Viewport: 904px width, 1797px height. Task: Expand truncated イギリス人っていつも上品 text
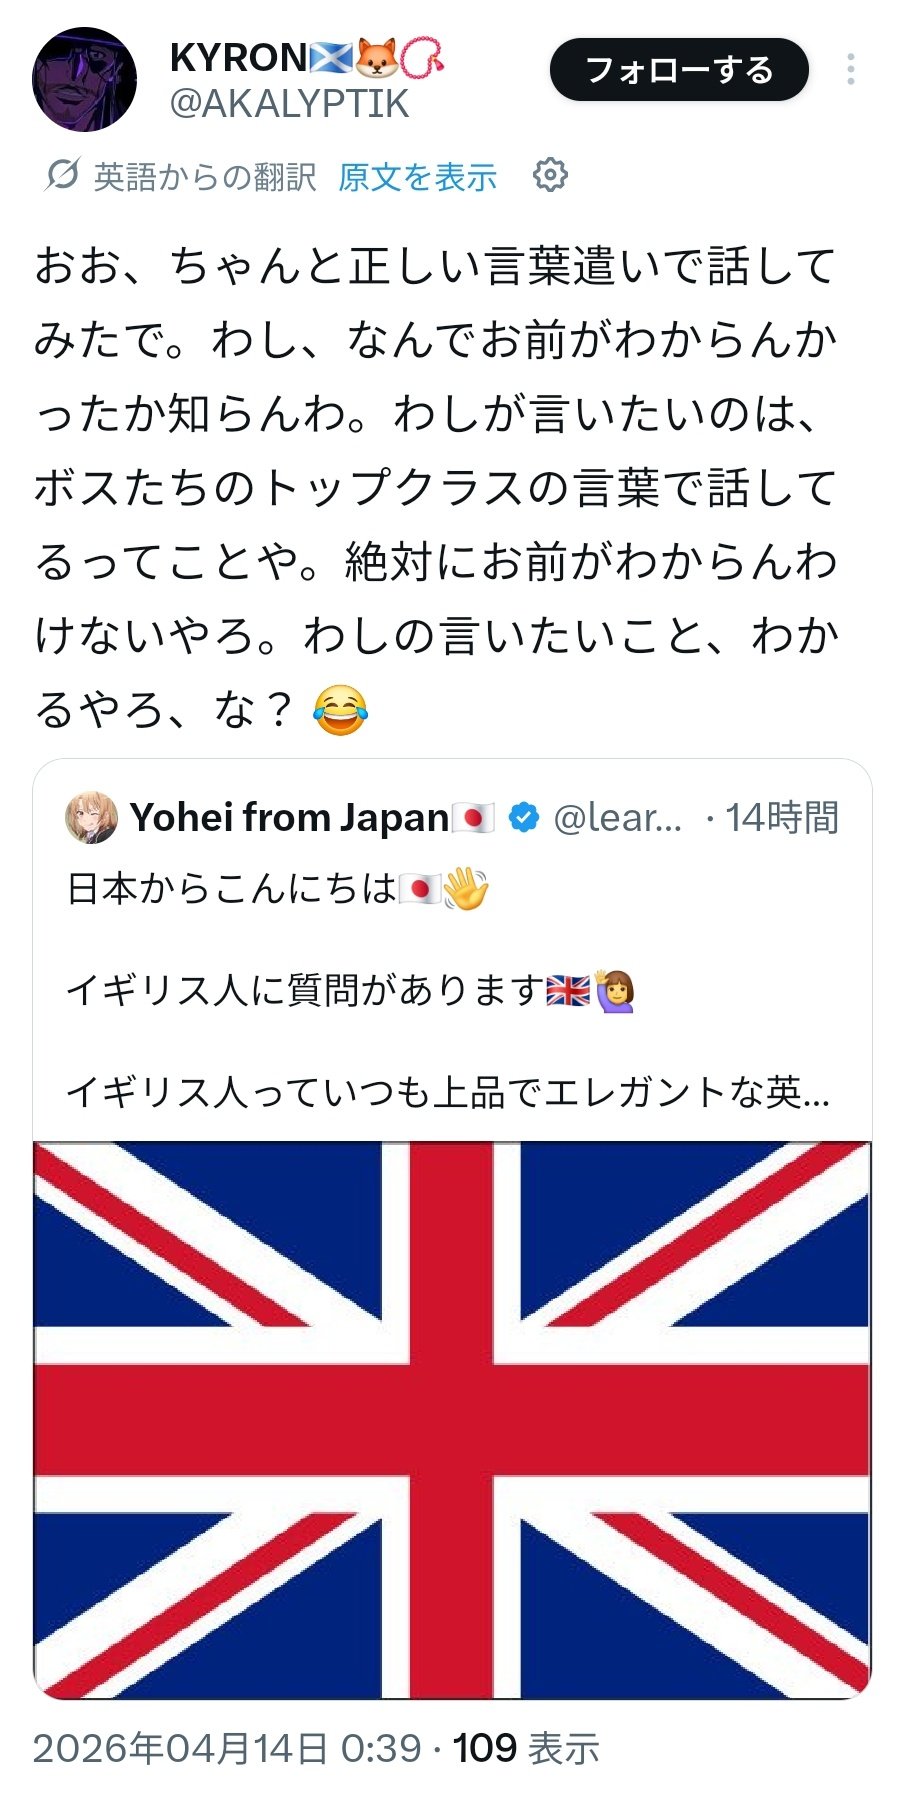point(447,1092)
